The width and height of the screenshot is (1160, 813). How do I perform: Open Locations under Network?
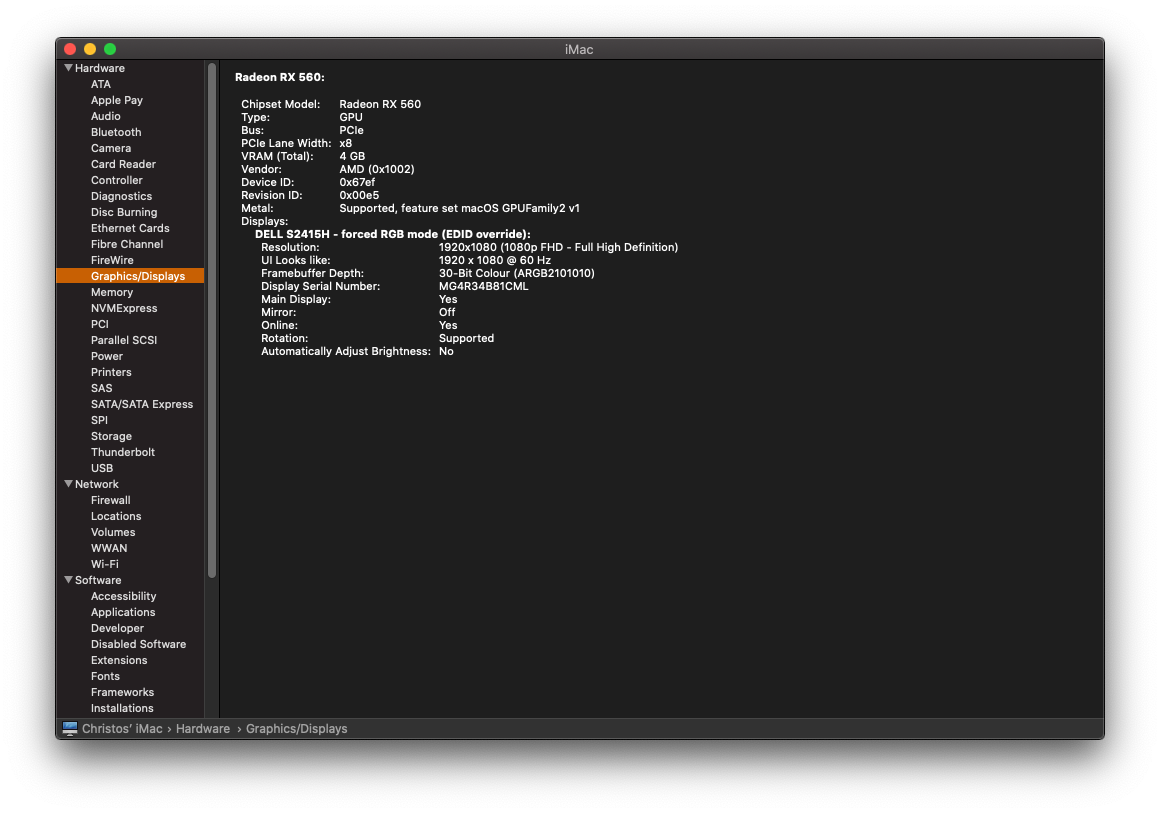click(x=116, y=516)
